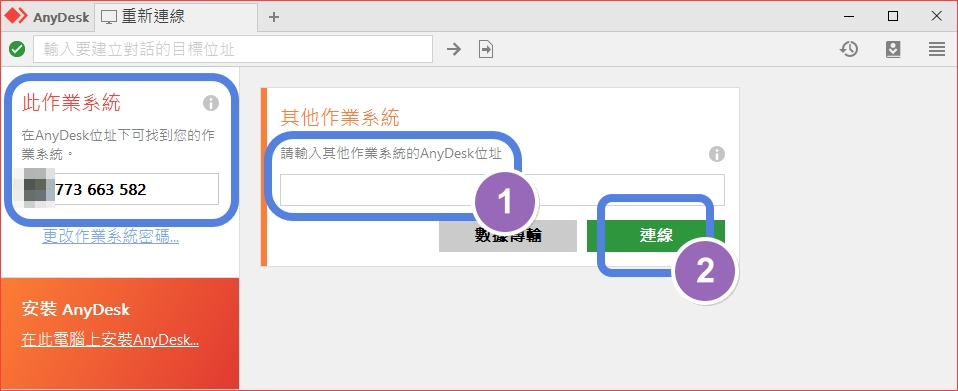Click the 此作業系統 heading
This screenshot has width=958, height=391.
click(71, 103)
